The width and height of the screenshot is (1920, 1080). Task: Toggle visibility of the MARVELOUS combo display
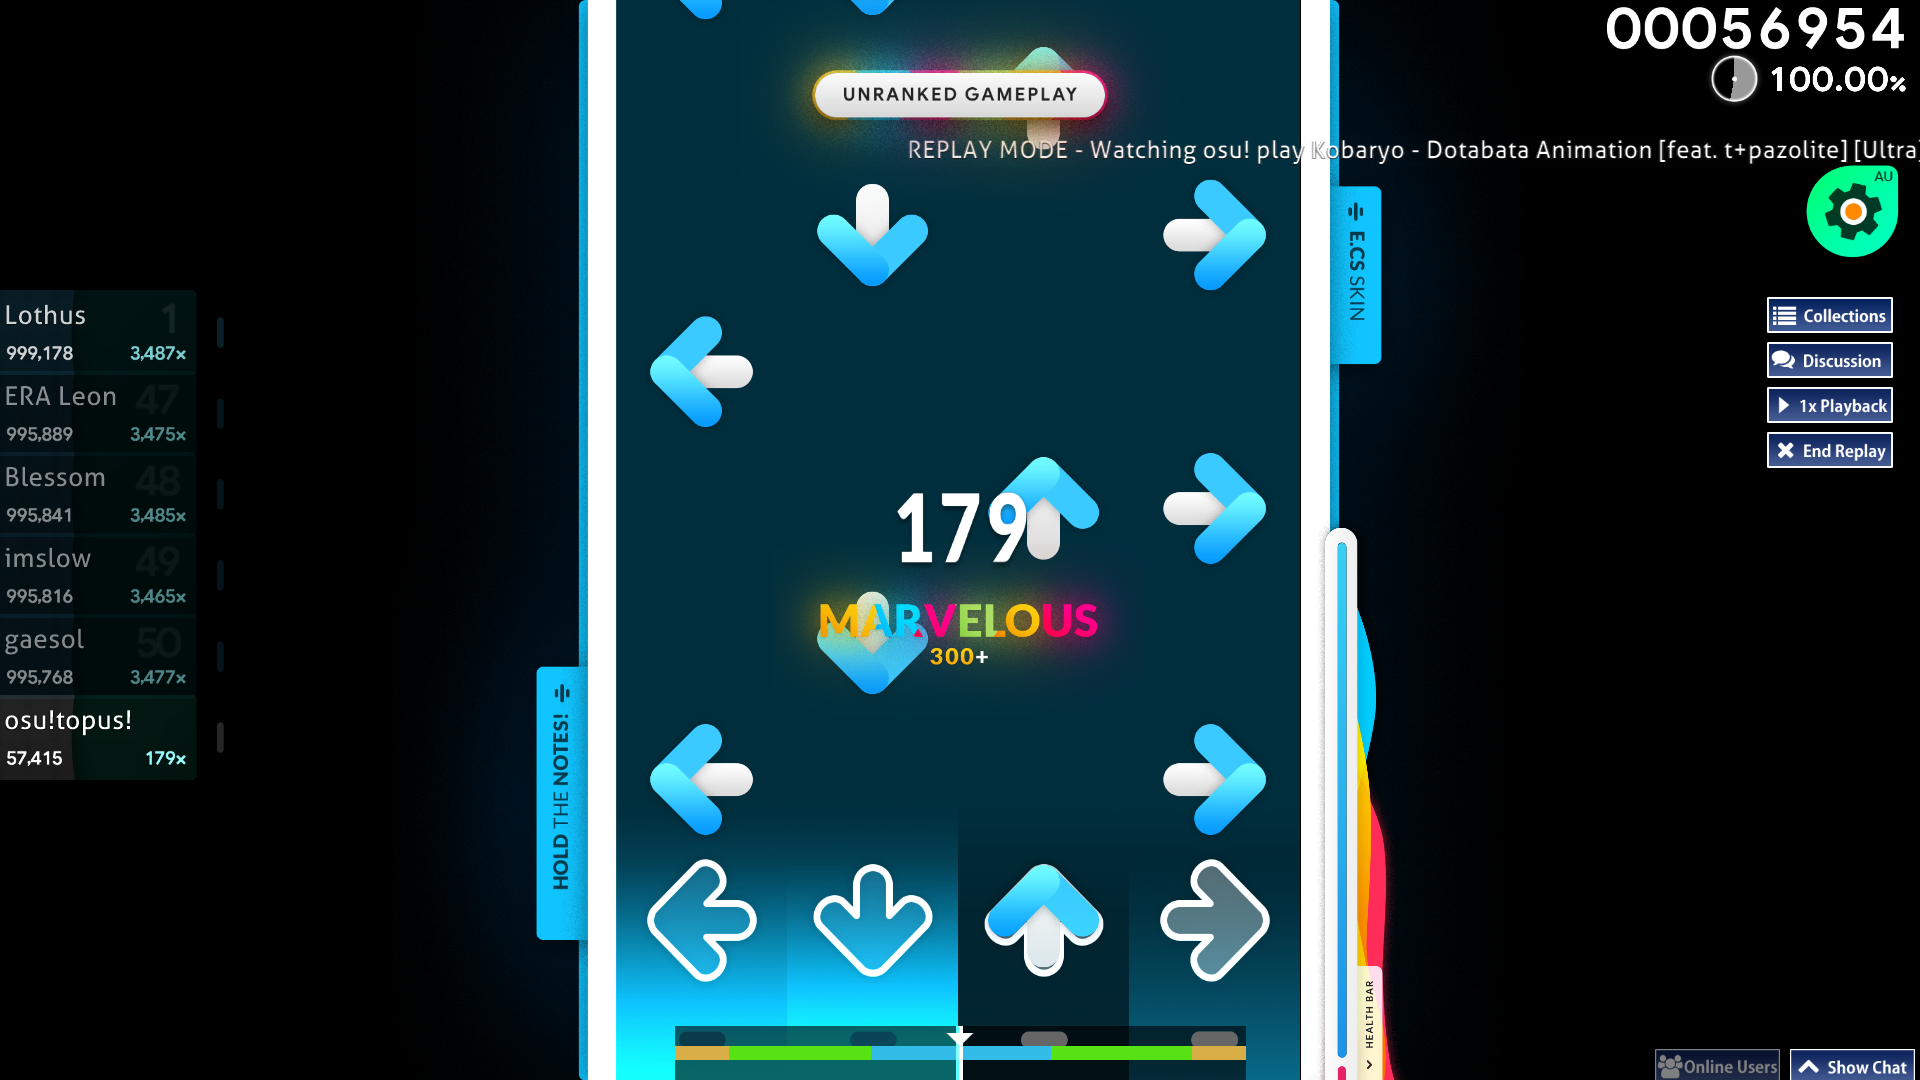click(x=959, y=620)
